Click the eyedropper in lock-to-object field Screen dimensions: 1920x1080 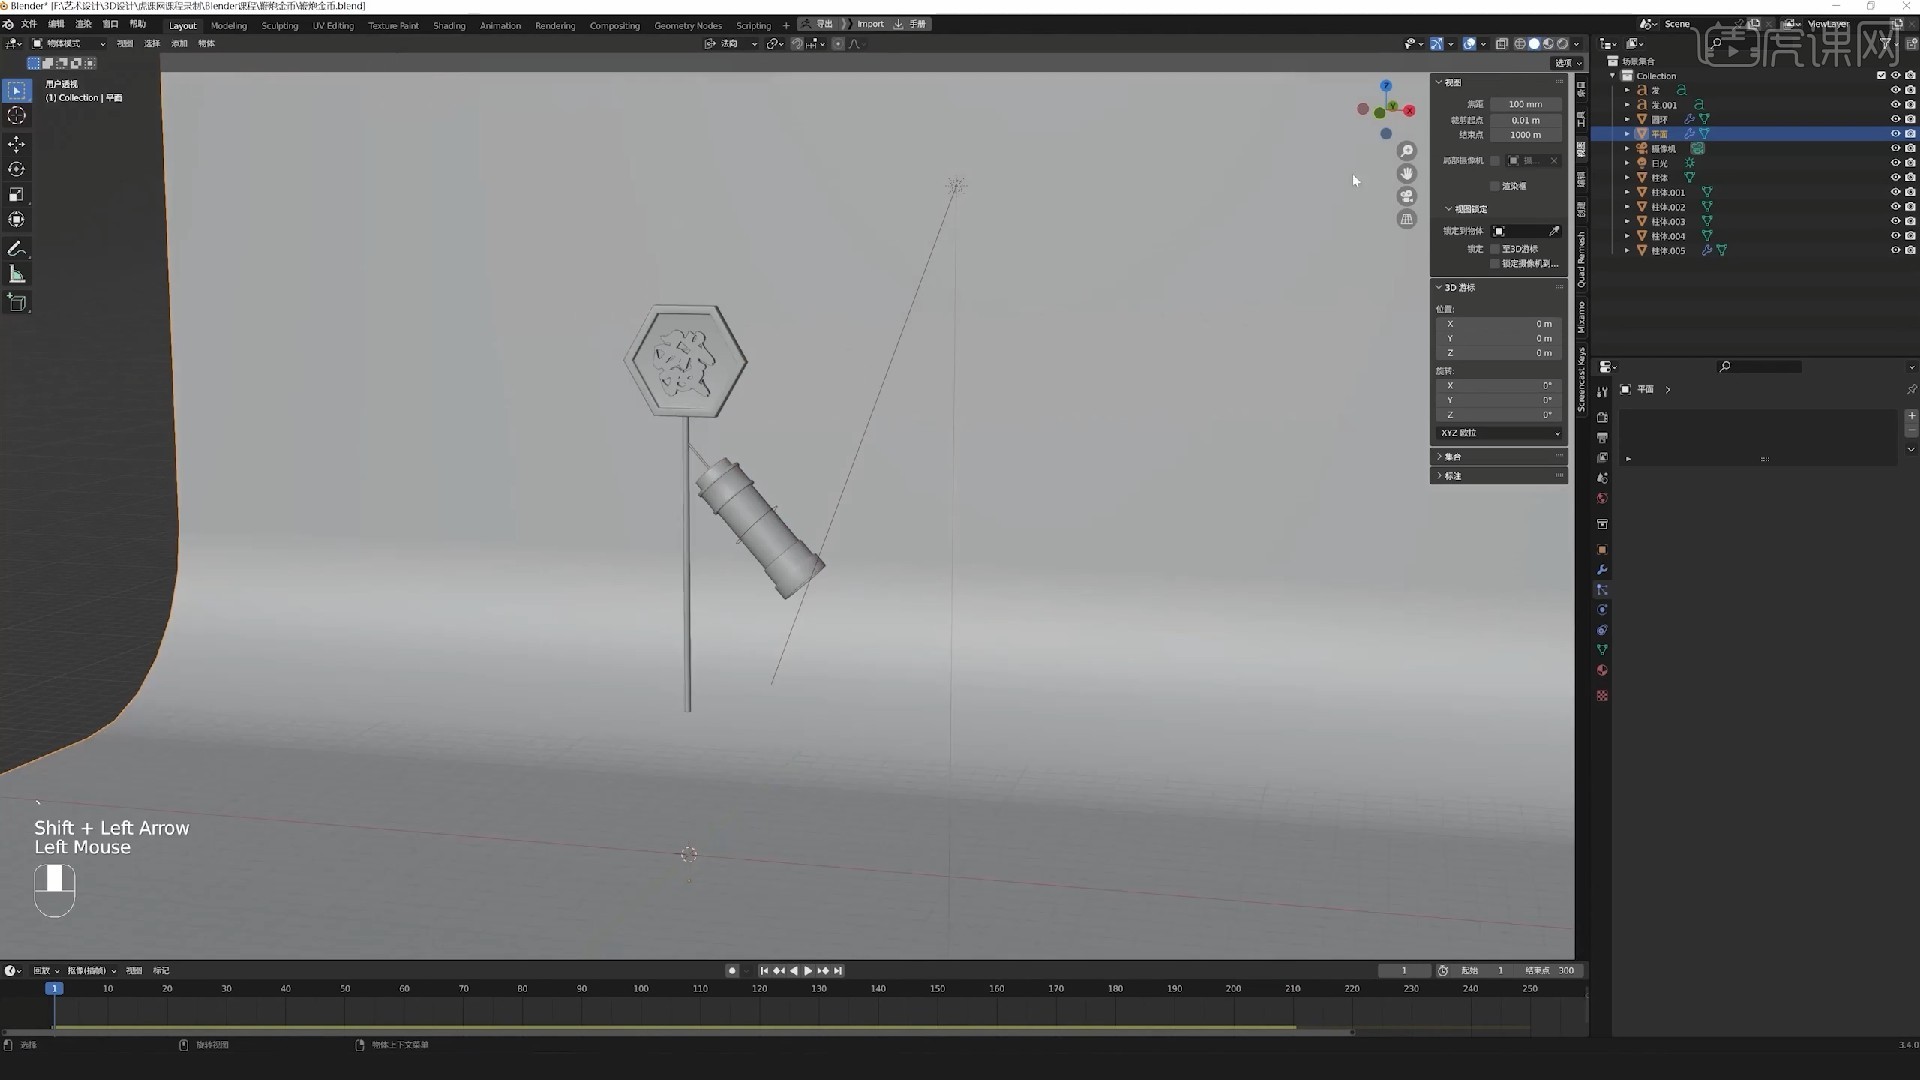point(1554,231)
